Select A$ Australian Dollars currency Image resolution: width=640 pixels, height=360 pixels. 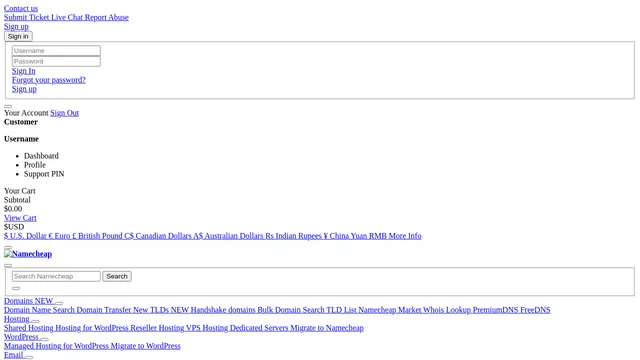coord(228,236)
